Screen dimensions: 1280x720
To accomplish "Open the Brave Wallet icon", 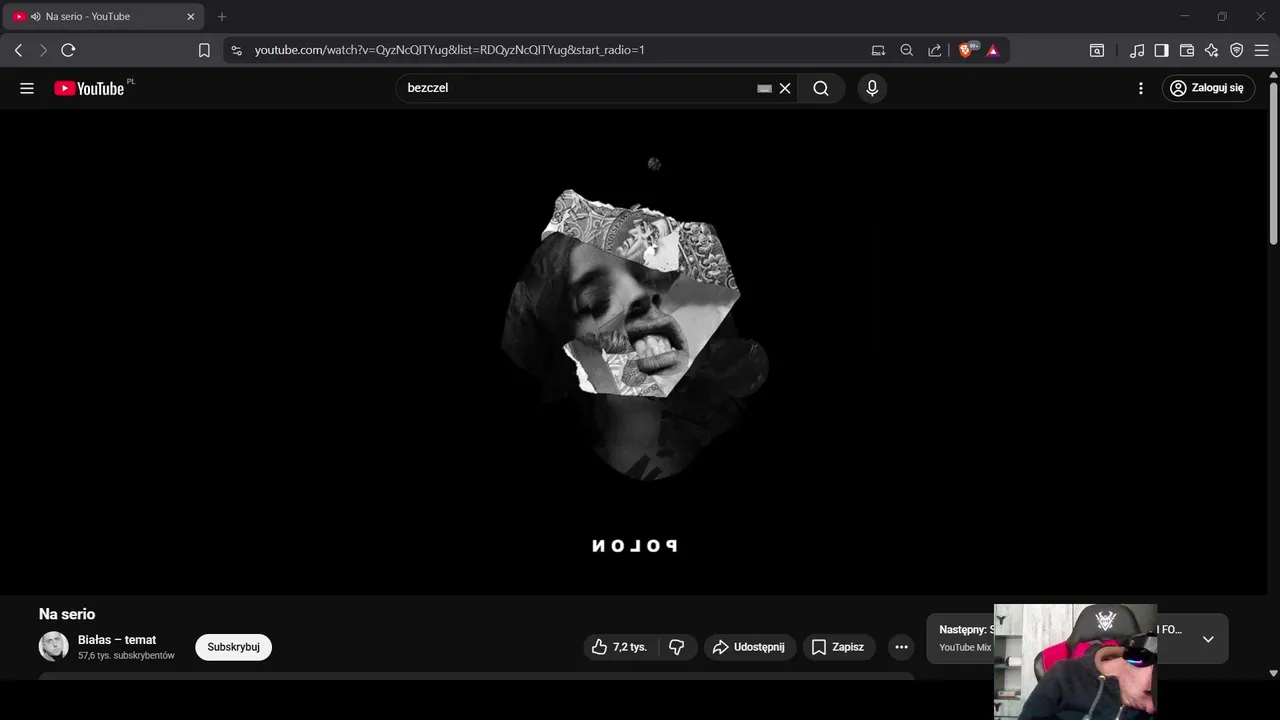I will point(1187,50).
